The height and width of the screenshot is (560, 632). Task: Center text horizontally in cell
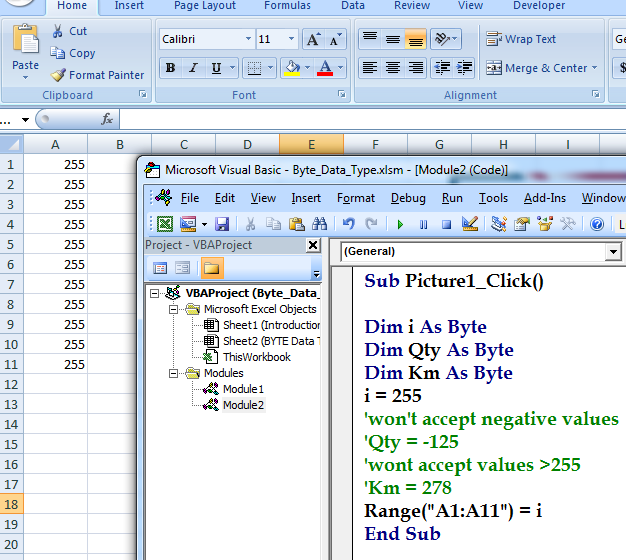coord(393,68)
